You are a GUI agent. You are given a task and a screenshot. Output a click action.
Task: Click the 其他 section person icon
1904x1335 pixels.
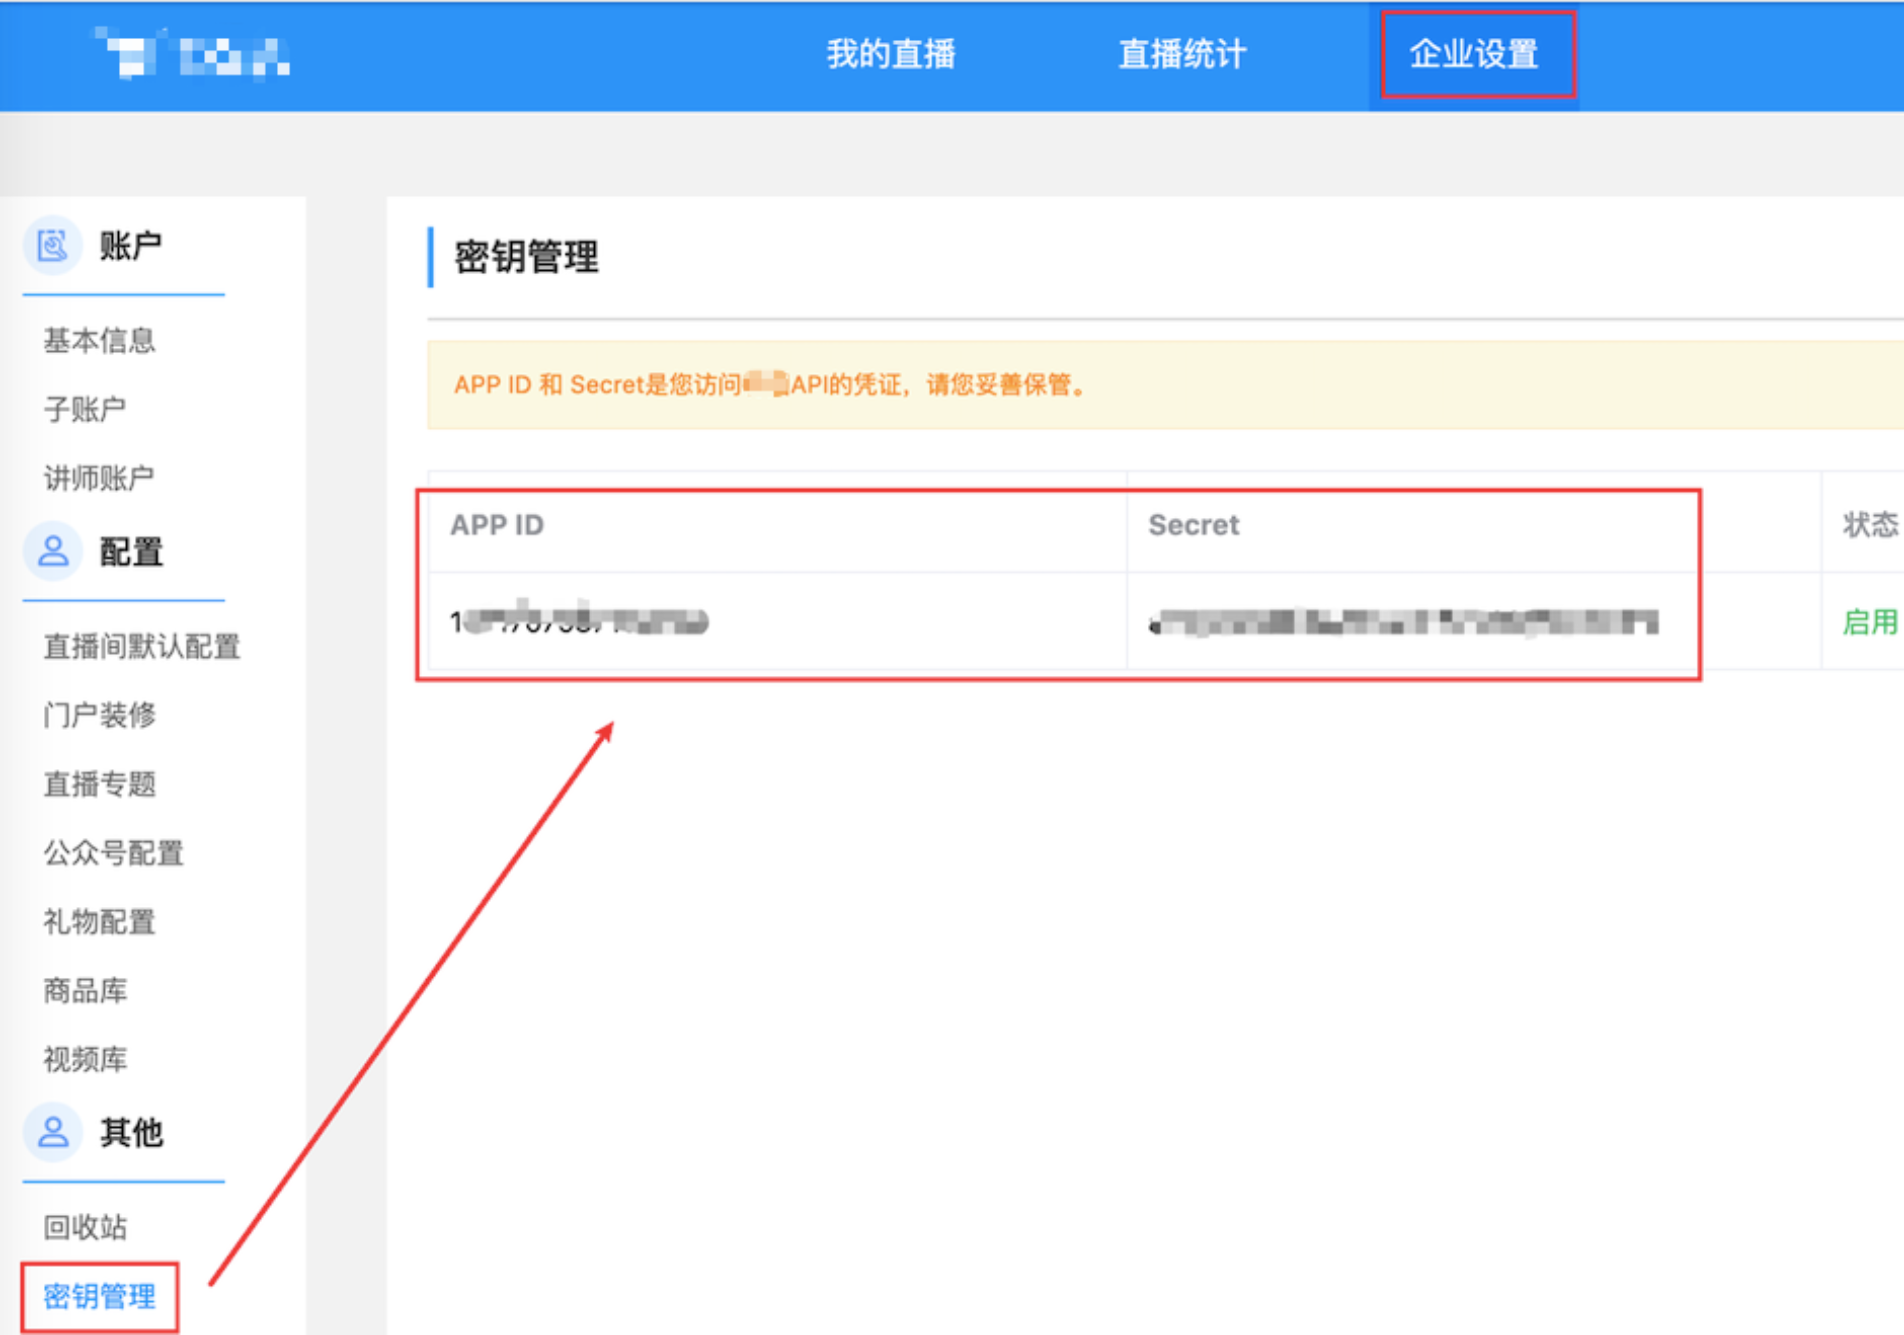(52, 1132)
